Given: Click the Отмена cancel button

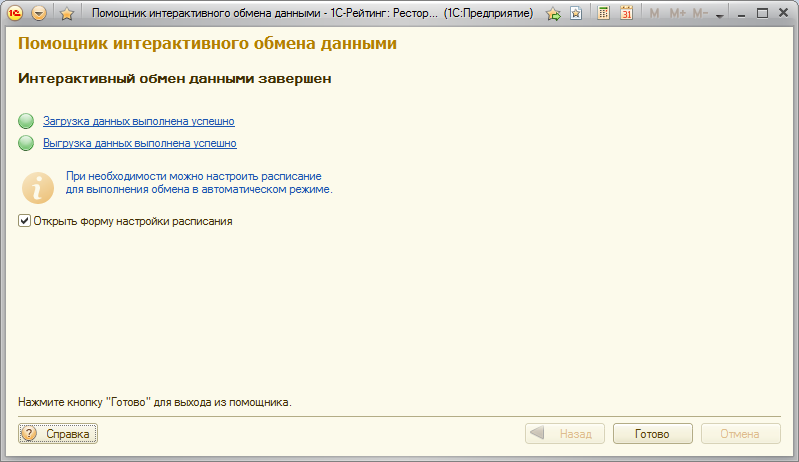Looking at the screenshot, I should pos(741,434).
